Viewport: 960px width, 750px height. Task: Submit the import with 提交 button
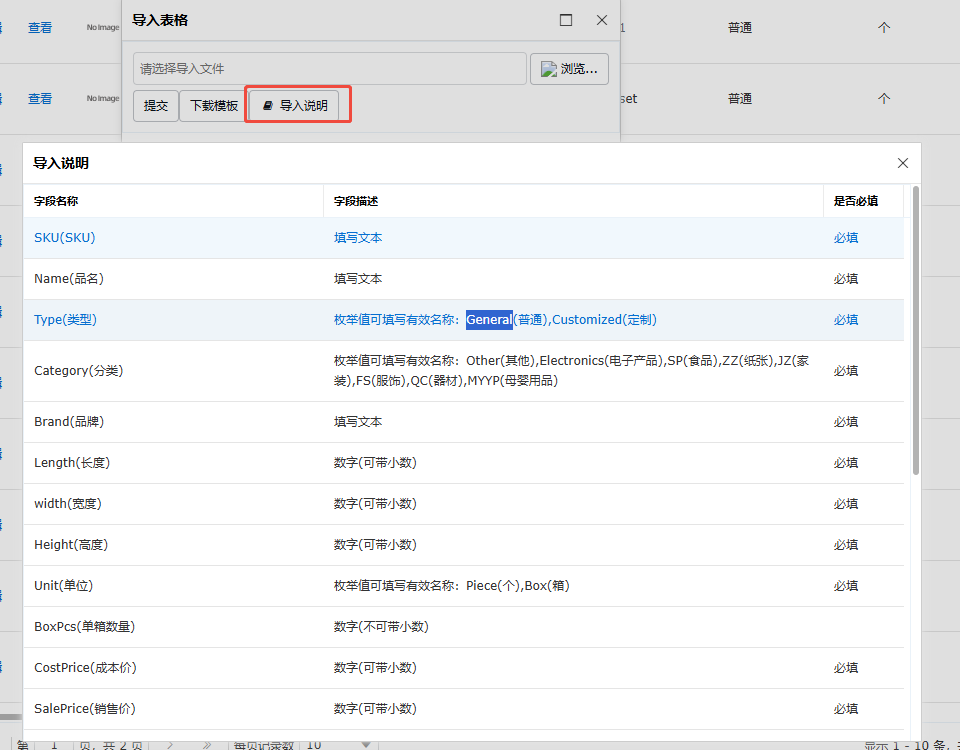click(156, 105)
